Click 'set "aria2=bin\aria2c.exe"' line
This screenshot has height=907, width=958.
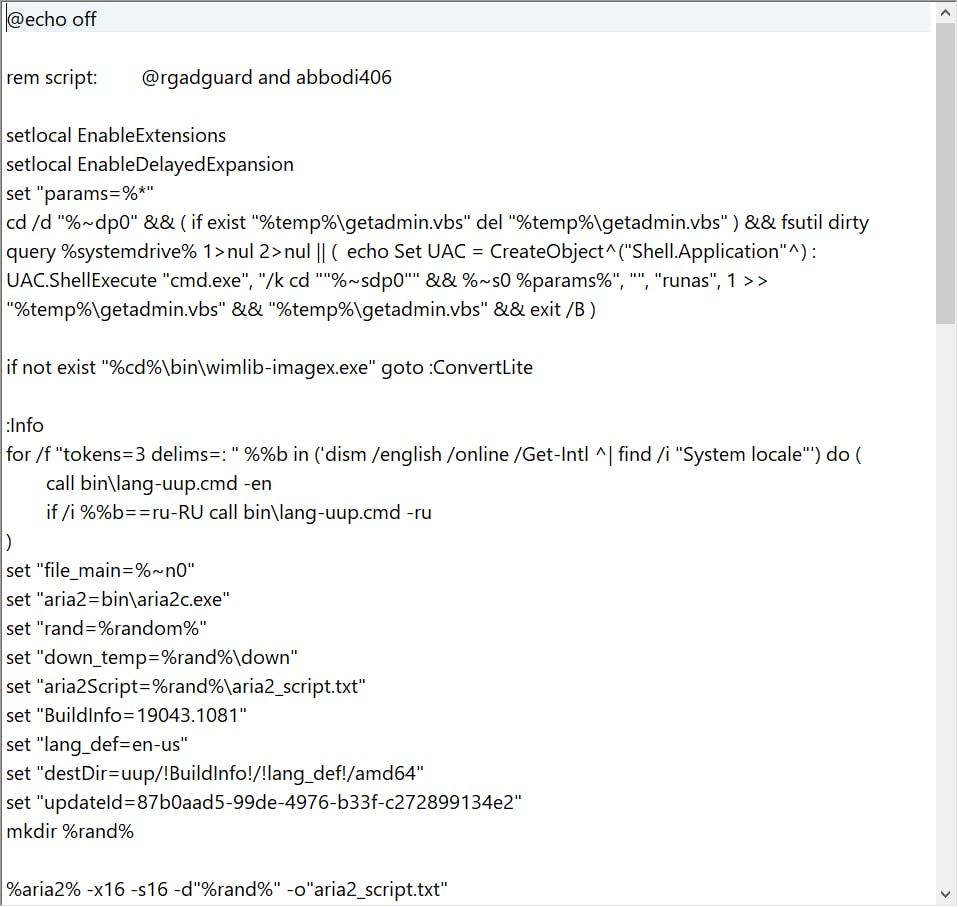point(118,600)
